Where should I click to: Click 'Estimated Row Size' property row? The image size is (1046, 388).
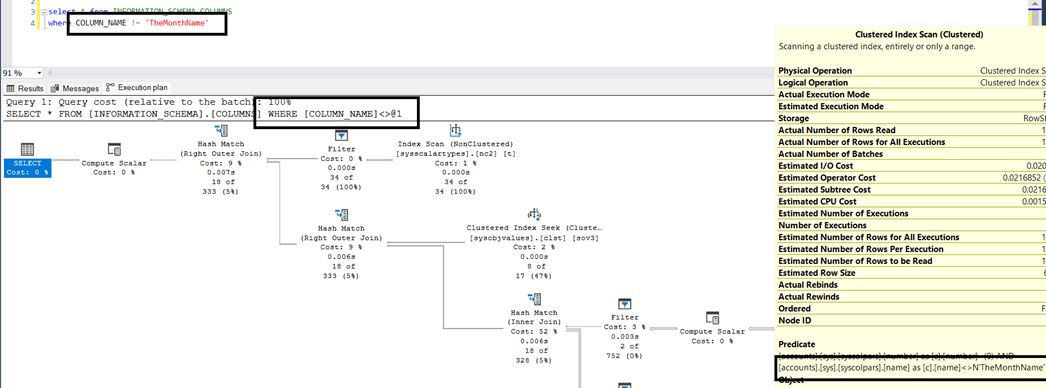click(912, 273)
